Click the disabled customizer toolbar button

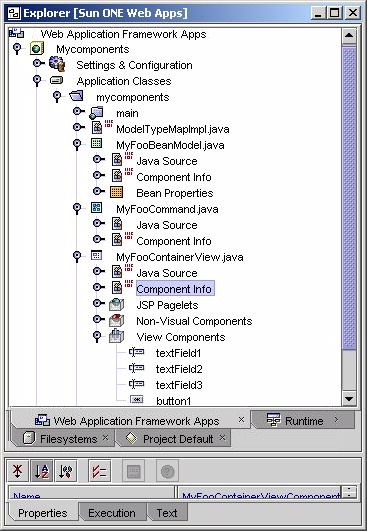pyautogui.click(x=133, y=470)
